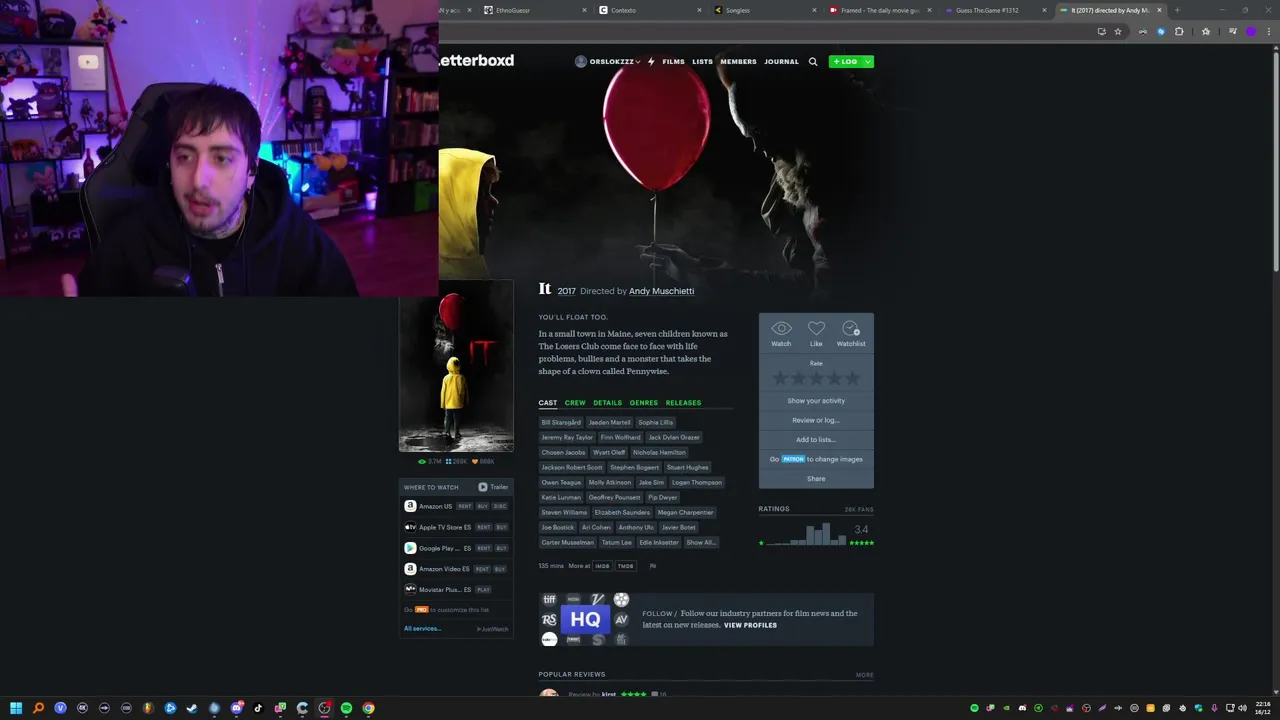Open the LISTS menu
1280x720 pixels.
(x=702, y=62)
